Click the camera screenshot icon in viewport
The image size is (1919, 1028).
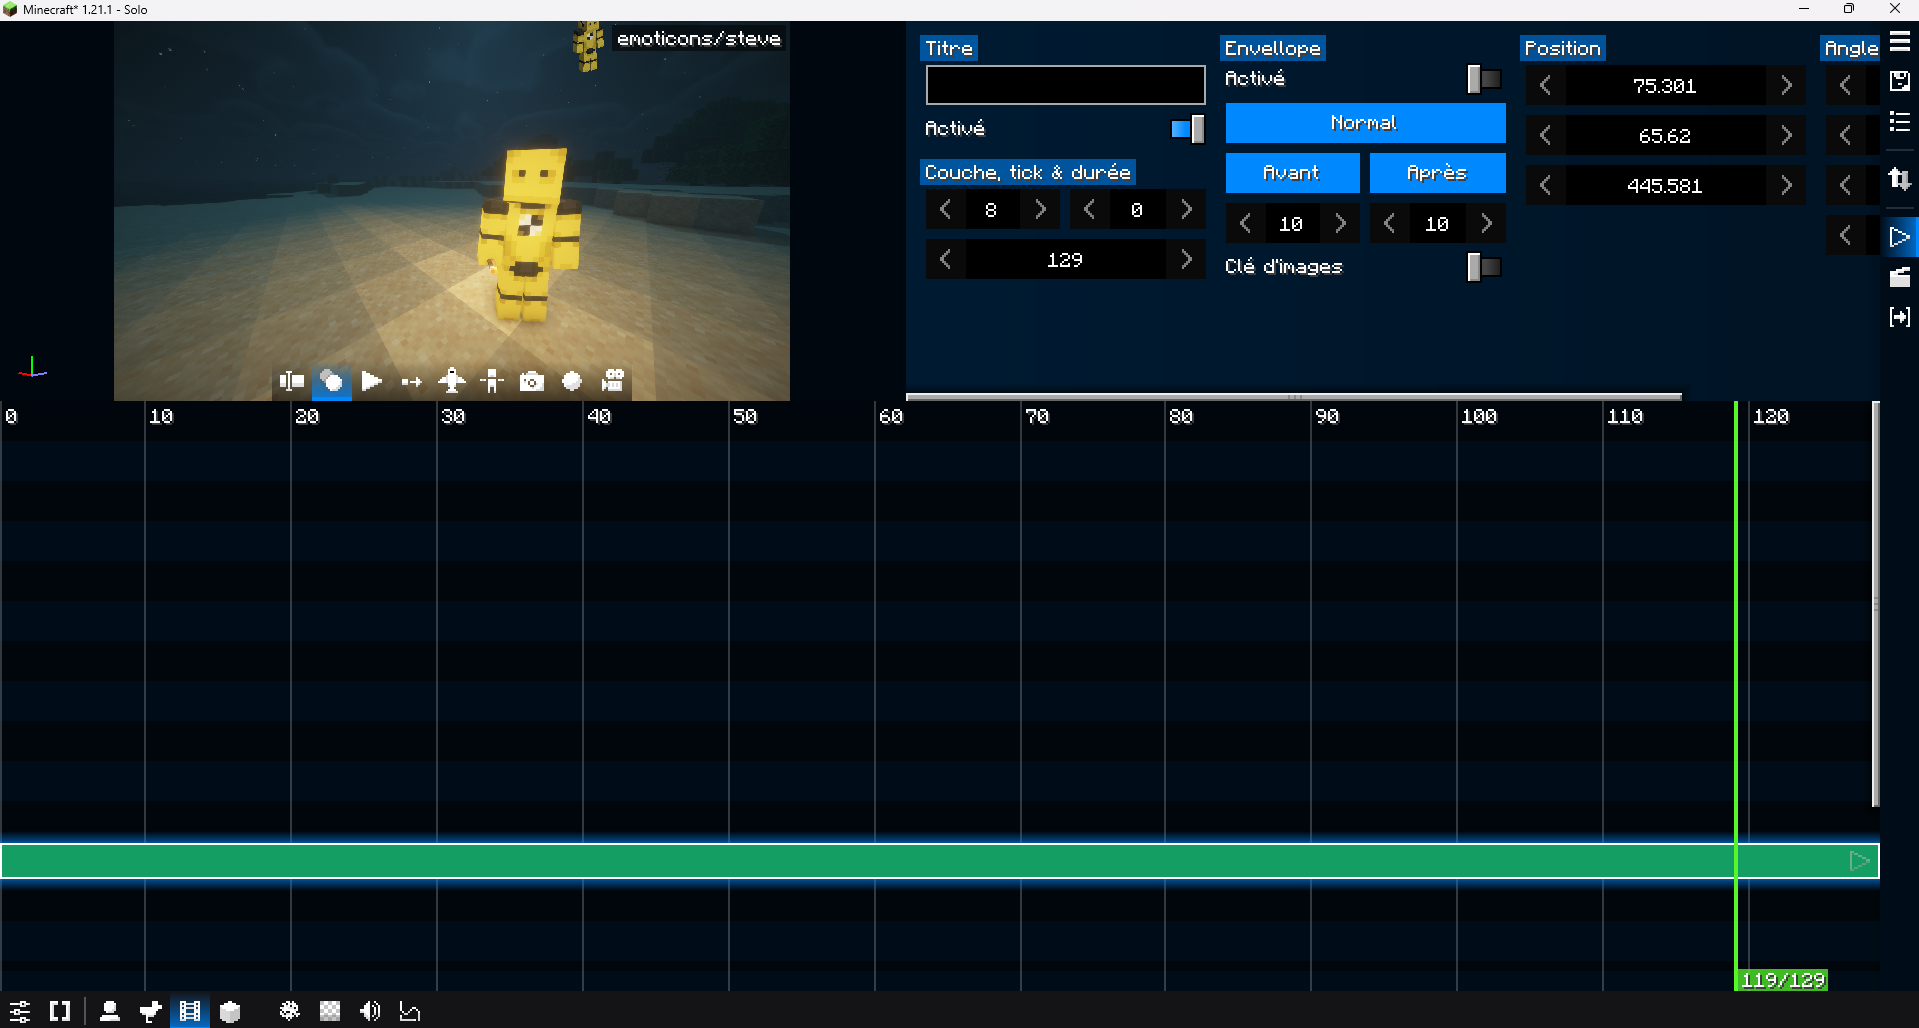click(532, 381)
